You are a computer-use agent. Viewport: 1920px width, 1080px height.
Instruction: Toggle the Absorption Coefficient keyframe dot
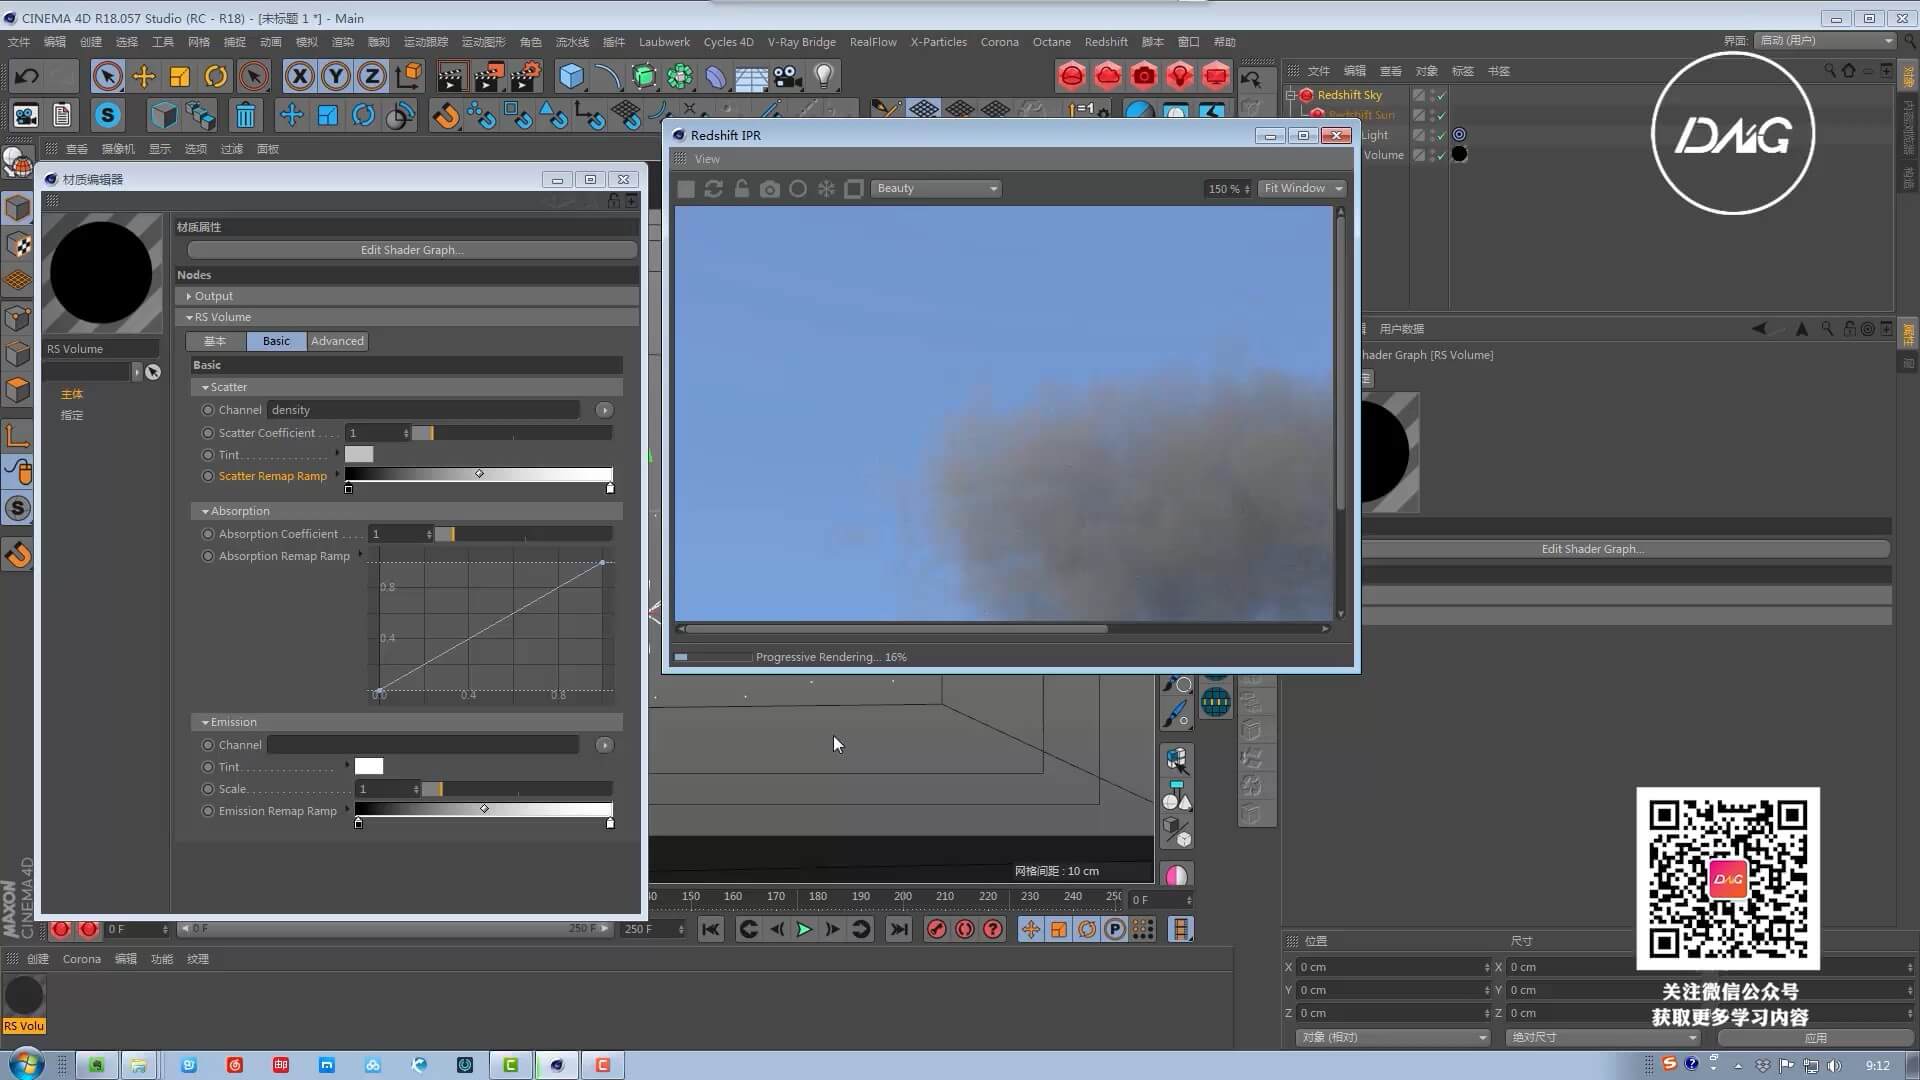coord(208,534)
